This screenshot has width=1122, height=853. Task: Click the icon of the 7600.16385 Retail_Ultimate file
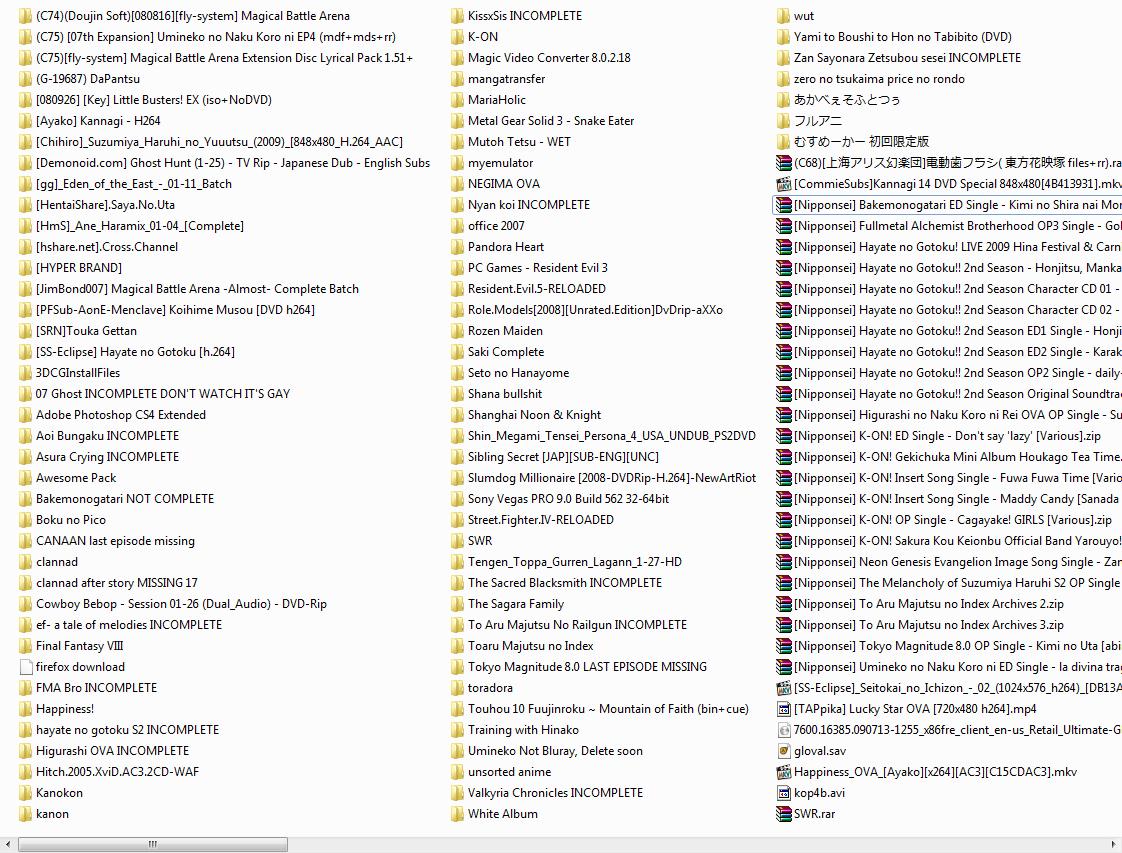click(x=784, y=730)
